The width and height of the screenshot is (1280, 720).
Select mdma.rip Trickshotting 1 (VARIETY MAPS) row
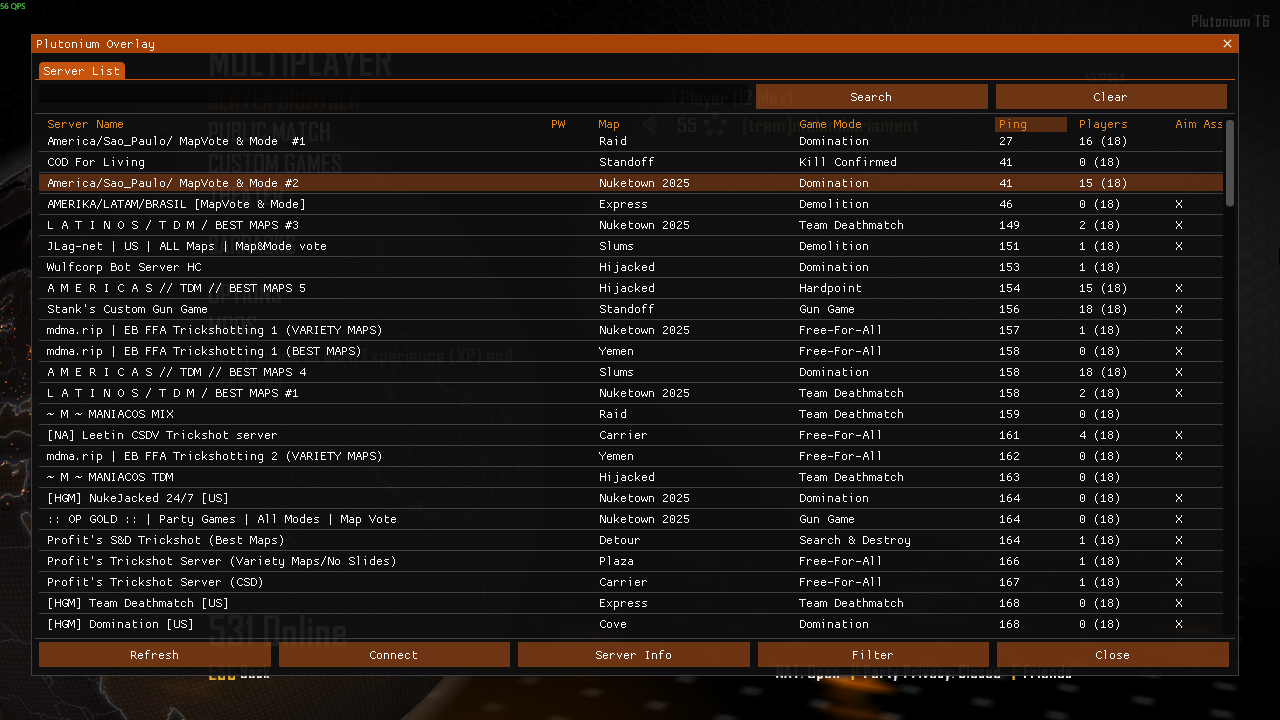pyautogui.click(x=631, y=330)
